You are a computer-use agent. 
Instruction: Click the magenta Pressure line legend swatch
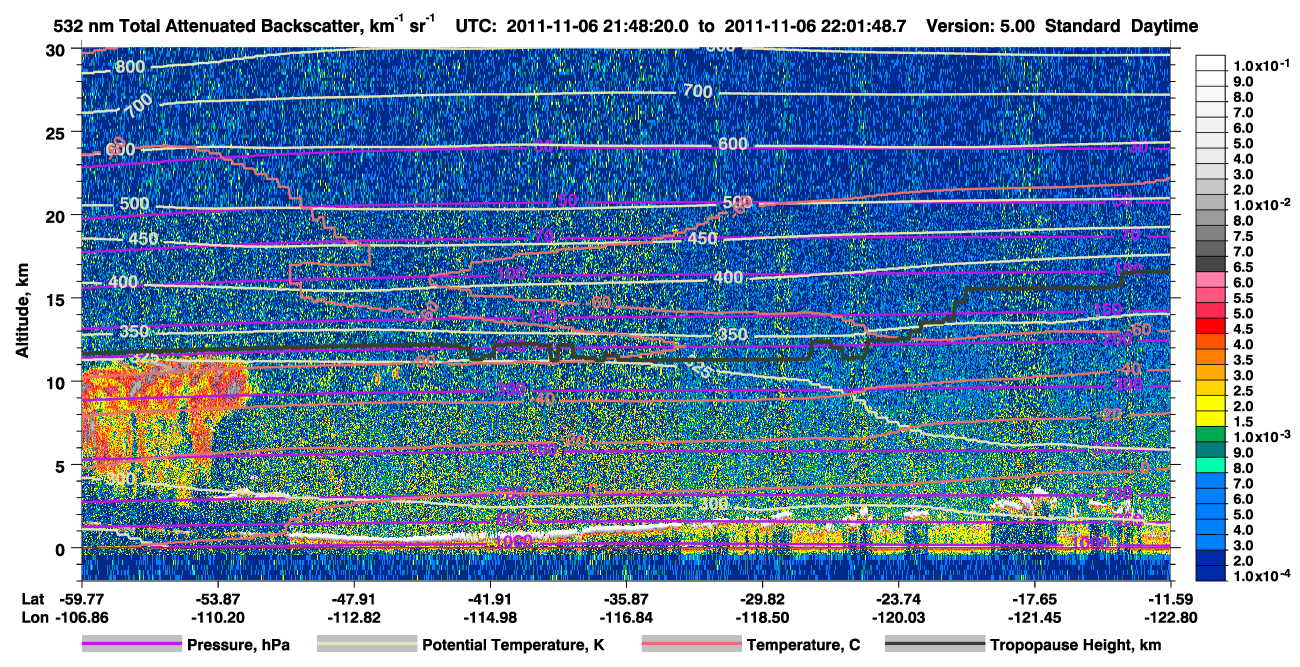[x=132, y=645]
